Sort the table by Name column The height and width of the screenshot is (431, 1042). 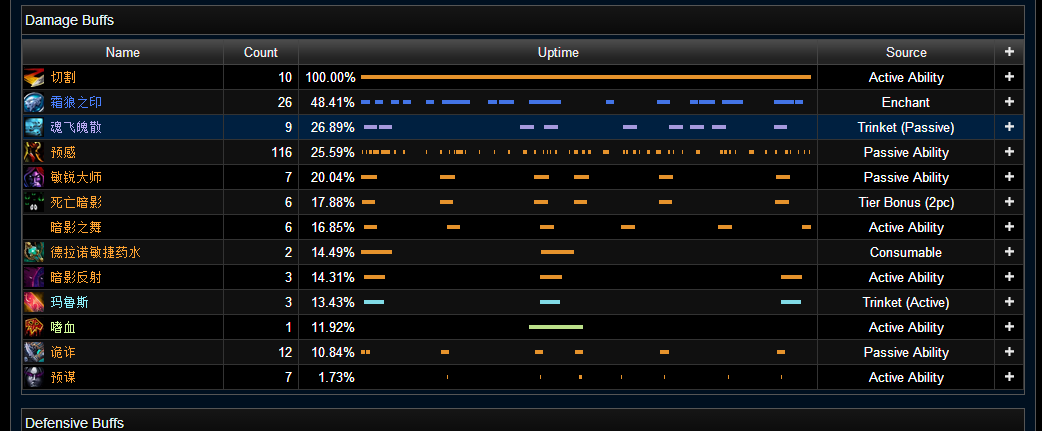pyautogui.click(x=123, y=52)
